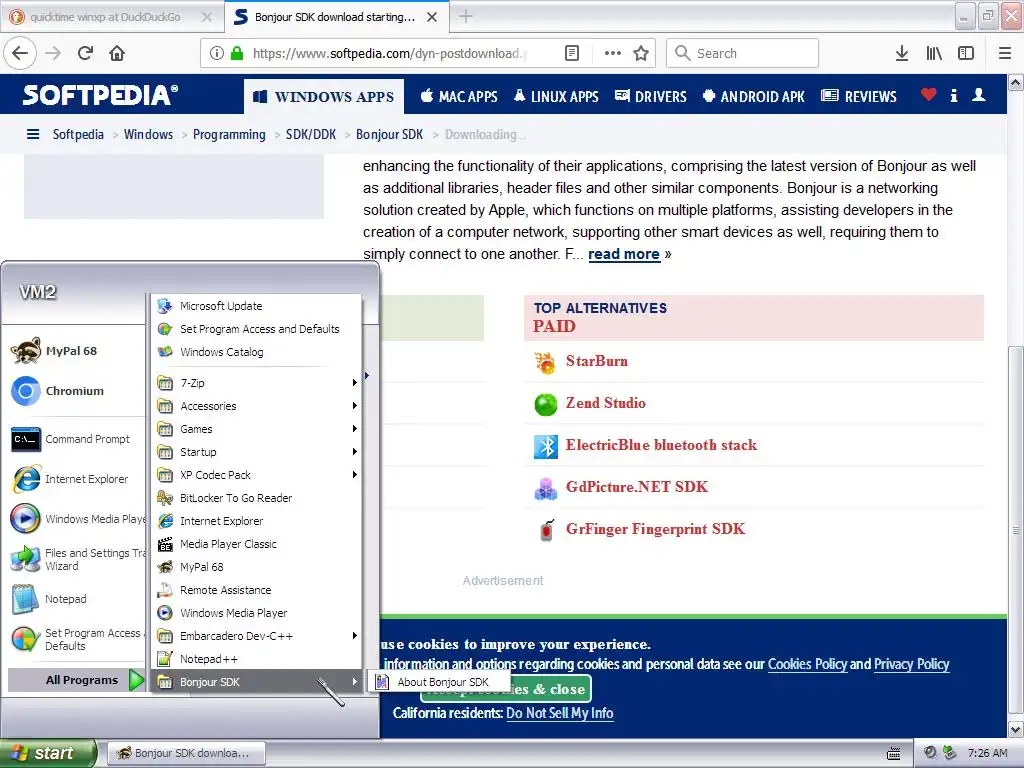The width and height of the screenshot is (1024, 768).
Task: Open the Zend Studio link
Action: [x=605, y=403]
